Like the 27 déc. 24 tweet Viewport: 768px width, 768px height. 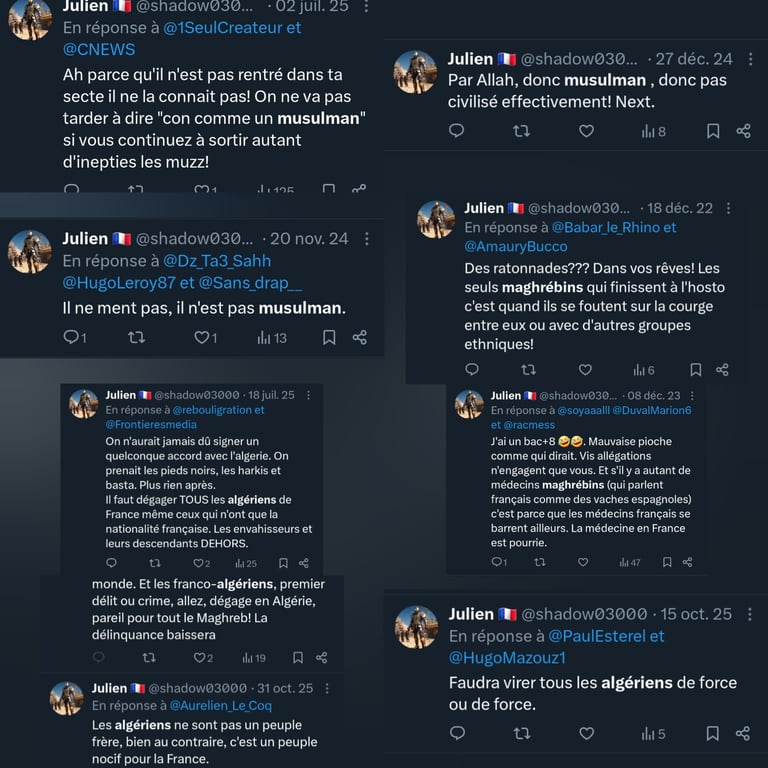tap(586, 131)
